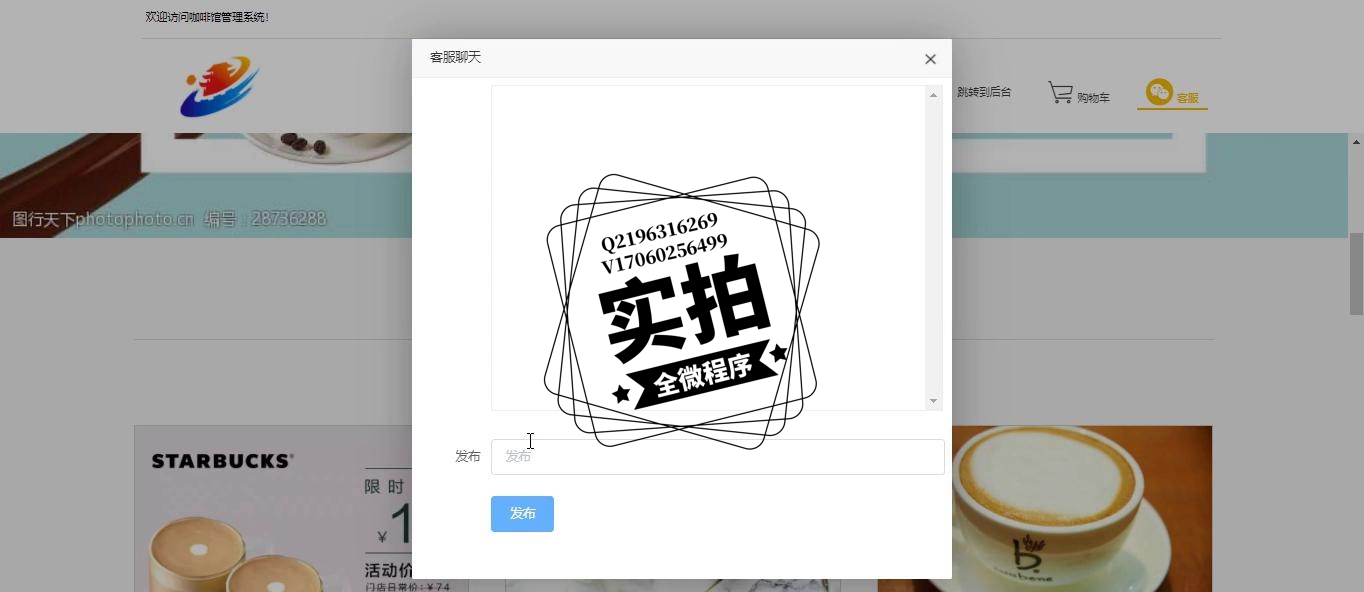
Task: Open the 跳转到后台 link
Action: click(984, 92)
